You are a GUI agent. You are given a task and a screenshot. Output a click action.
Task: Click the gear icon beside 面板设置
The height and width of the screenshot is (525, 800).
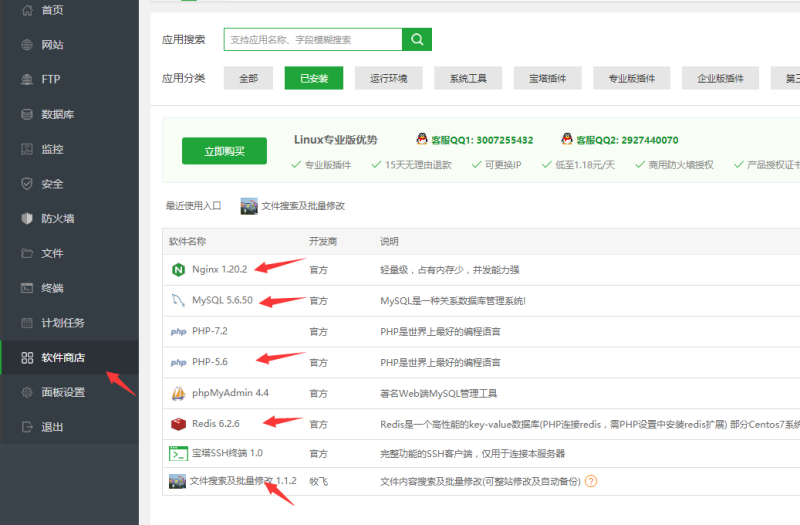coord(27,392)
